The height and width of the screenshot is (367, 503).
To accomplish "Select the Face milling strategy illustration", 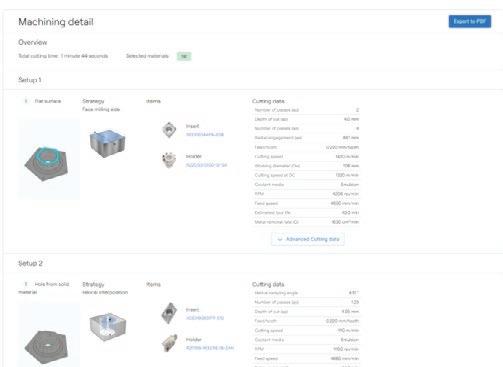I will 107,143.
